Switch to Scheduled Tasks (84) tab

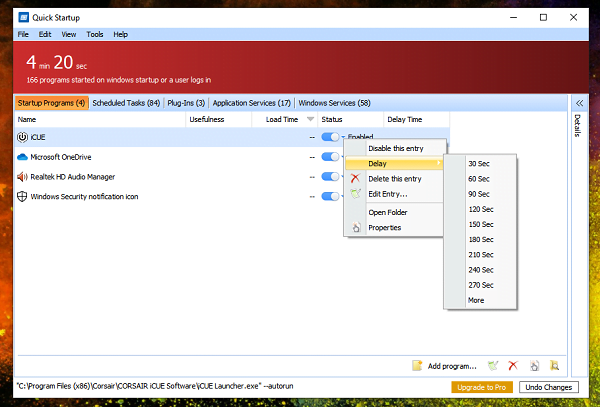tap(126, 103)
